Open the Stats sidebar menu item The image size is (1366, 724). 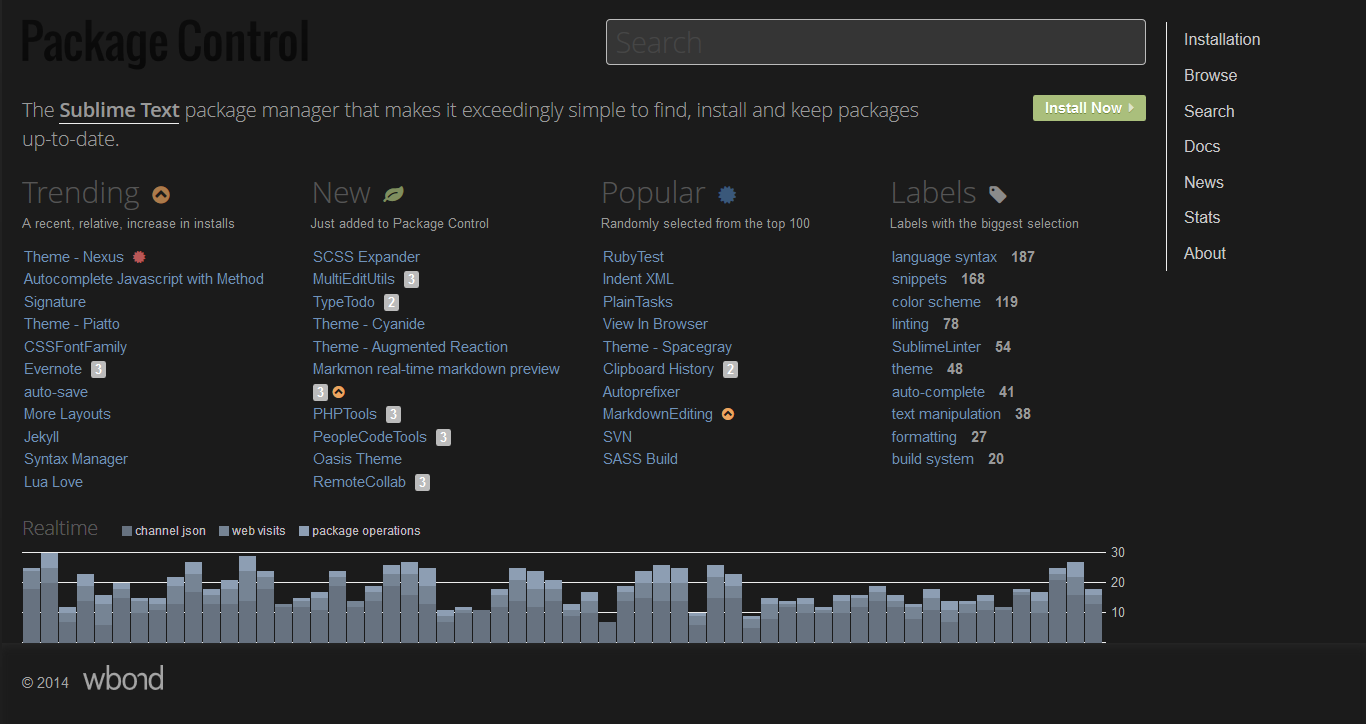pyautogui.click(x=1202, y=218)
